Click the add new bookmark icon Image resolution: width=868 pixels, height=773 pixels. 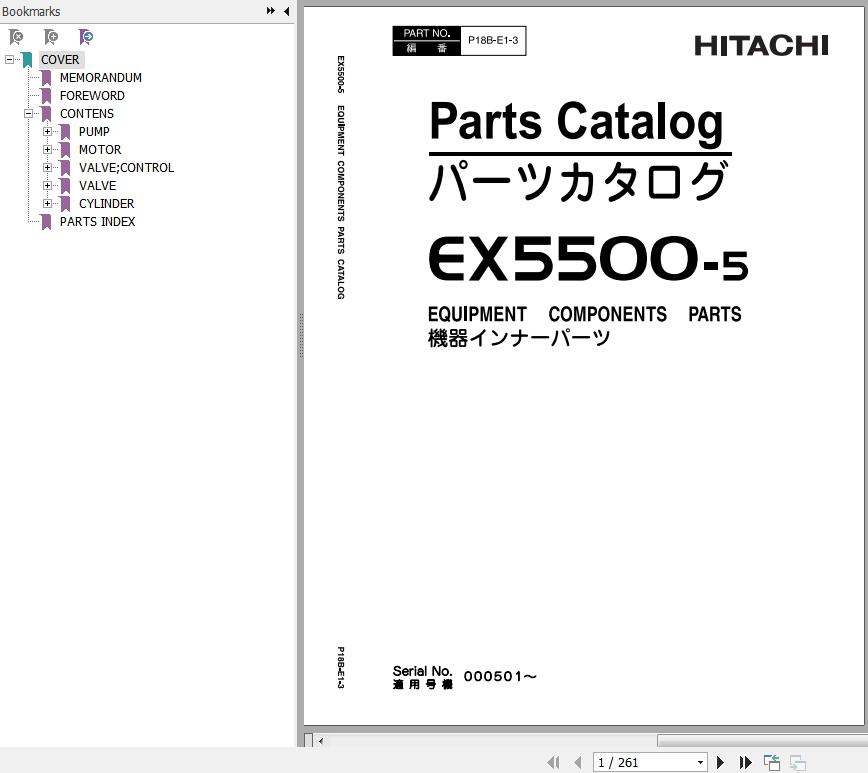pos(51,37)
